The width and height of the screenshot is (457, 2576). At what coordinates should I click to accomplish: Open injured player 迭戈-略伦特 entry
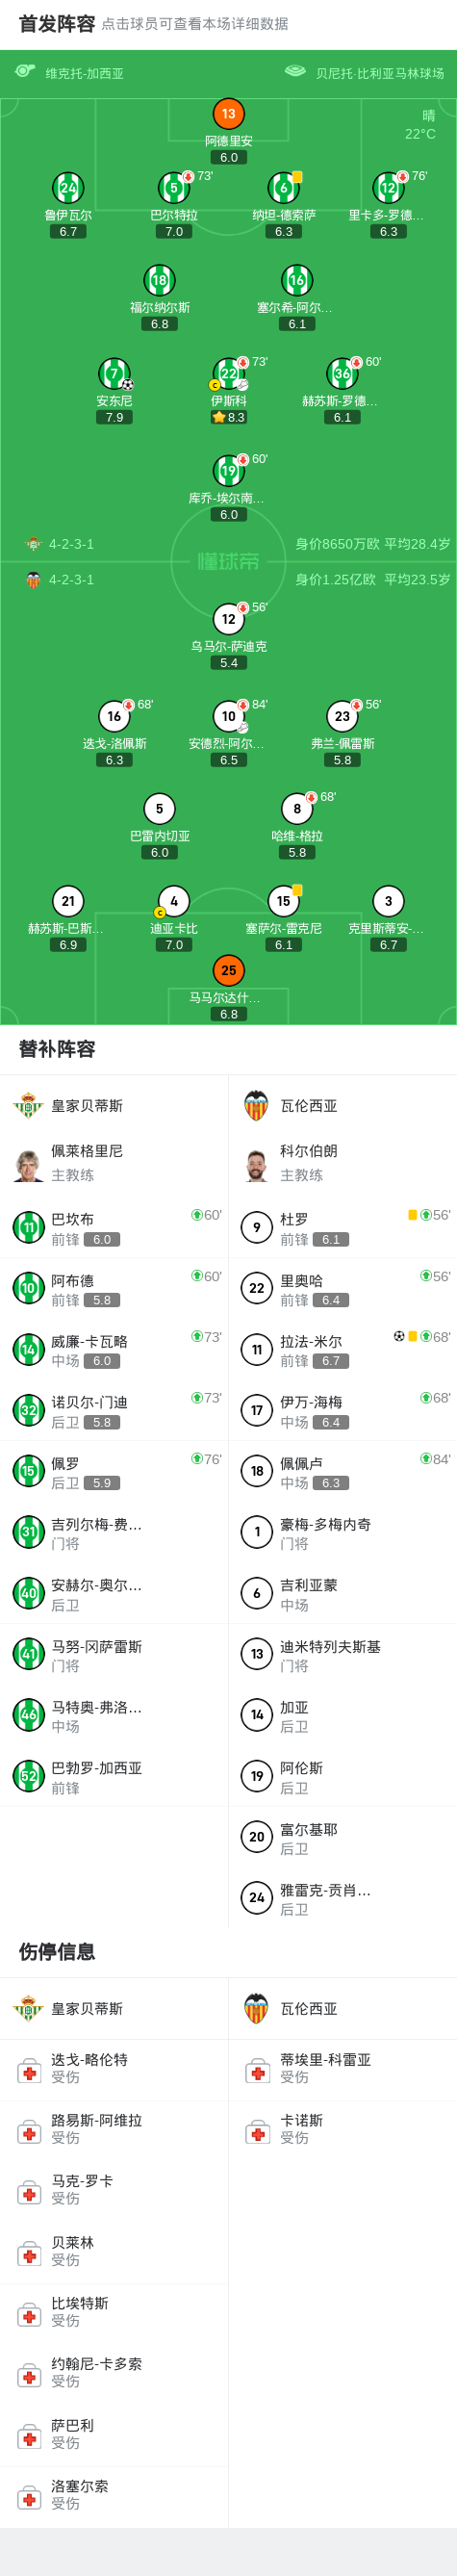coord(114,2069)
